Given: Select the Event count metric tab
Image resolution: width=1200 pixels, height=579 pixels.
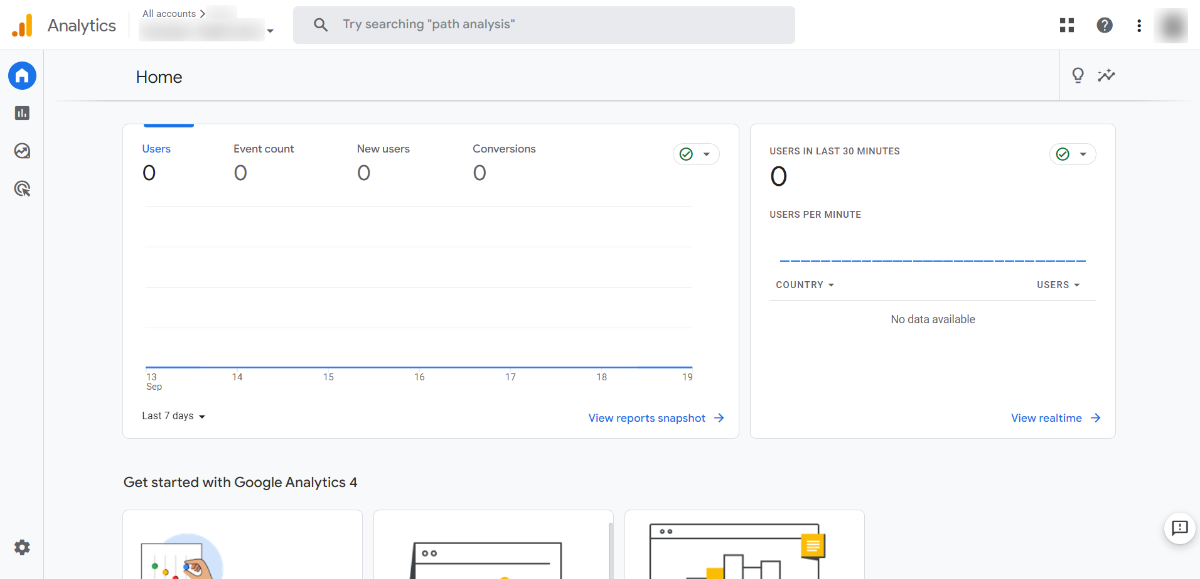Looking at the screenshot, I should click(264, 161).
